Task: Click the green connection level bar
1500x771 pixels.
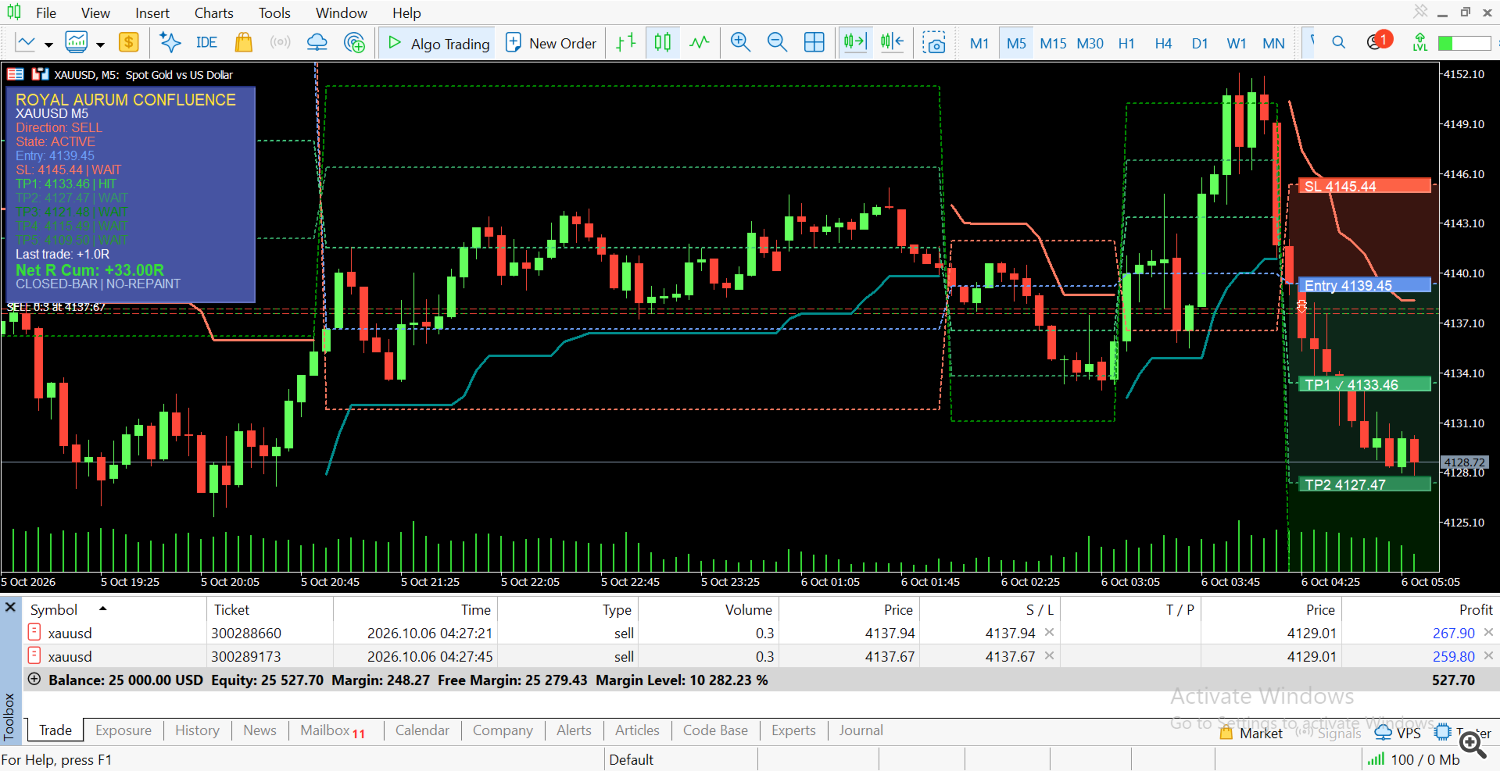Action: coord(1463,43)
